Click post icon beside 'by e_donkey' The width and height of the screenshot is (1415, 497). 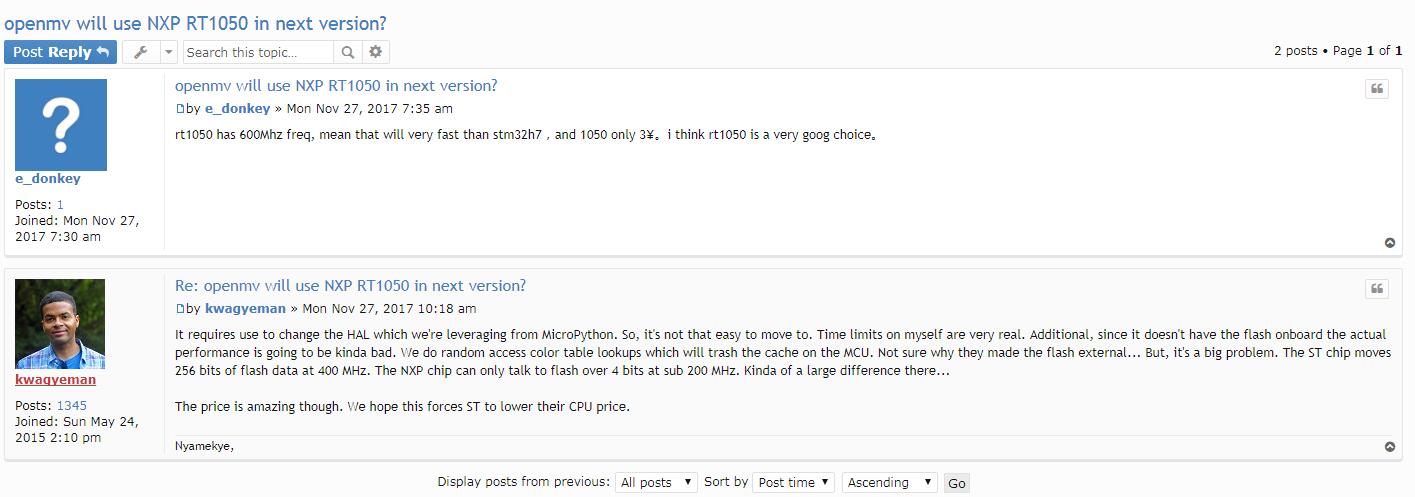coord(180,109)
